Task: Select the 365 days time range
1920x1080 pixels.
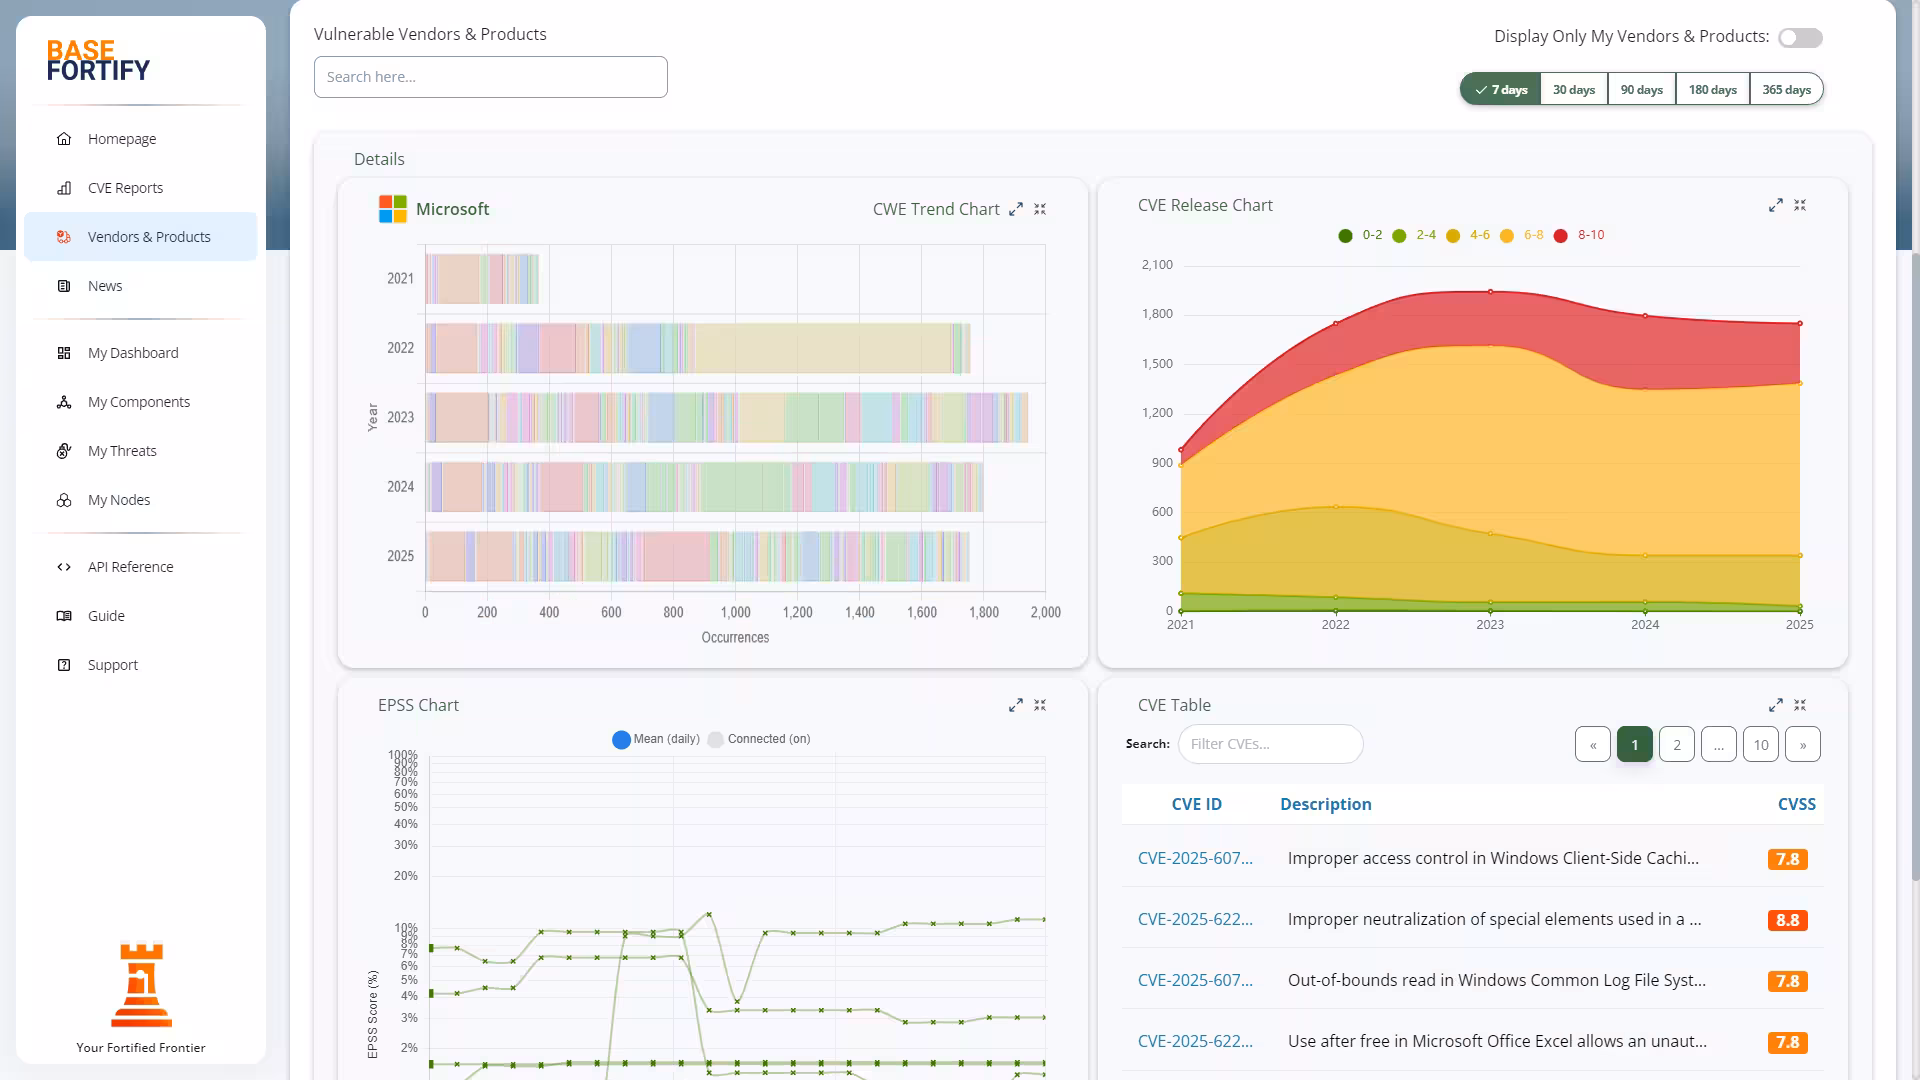Action: (x=1786, y=88)
